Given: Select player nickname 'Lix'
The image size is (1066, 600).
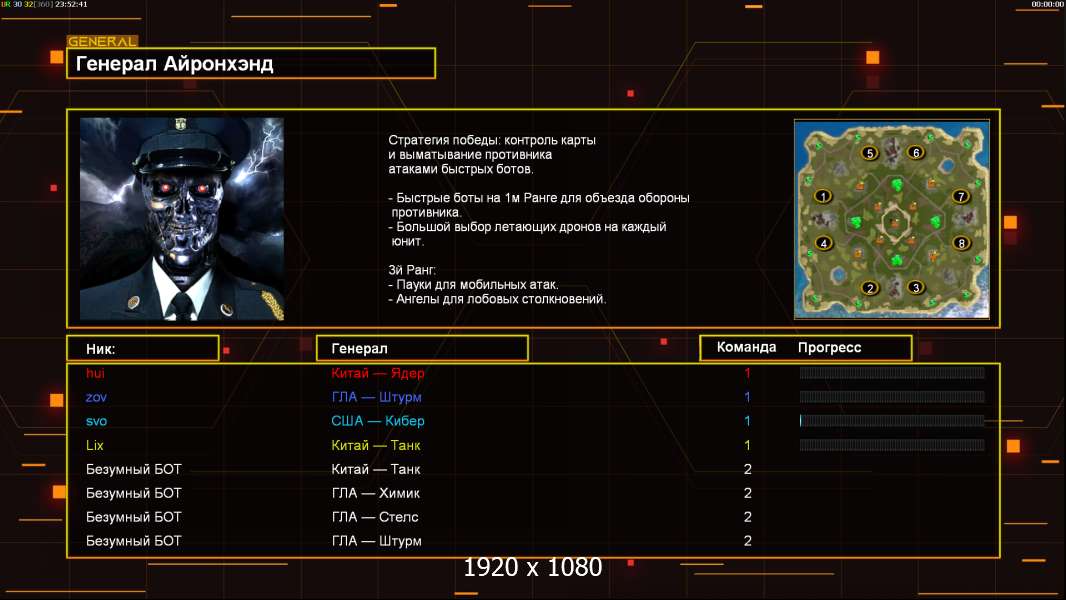Looking at the screenshot, I should point(94,445).
